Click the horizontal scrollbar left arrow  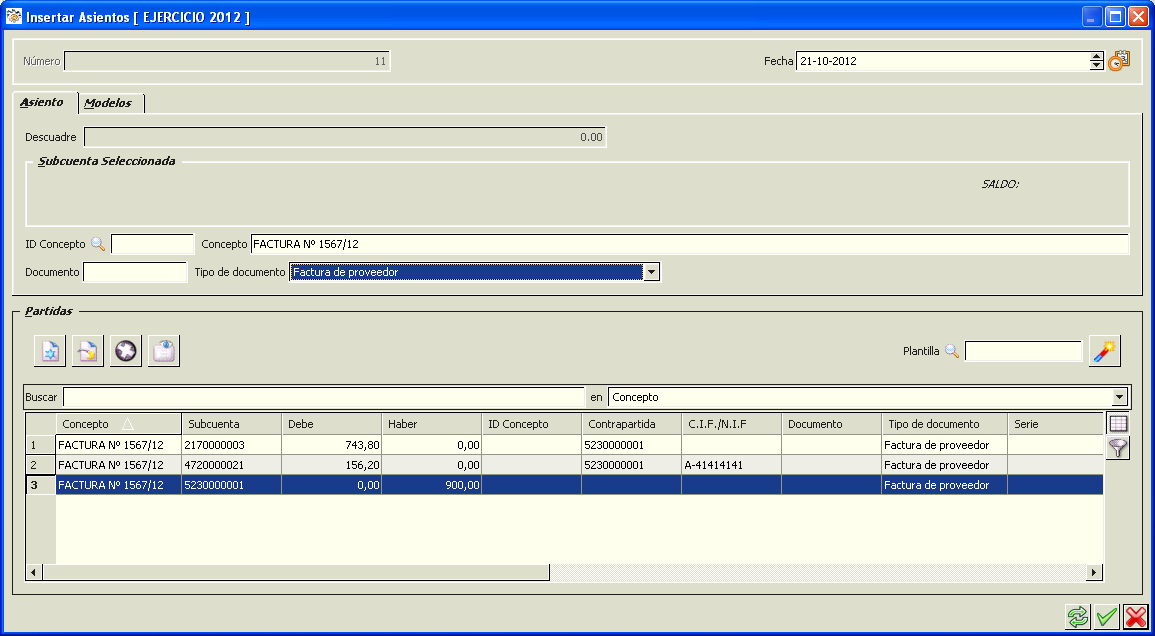pyautogui.click(x=34, y=572)
